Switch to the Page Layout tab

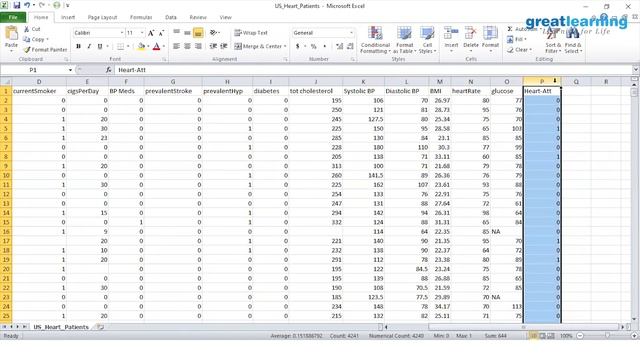(x=102, y=17)
